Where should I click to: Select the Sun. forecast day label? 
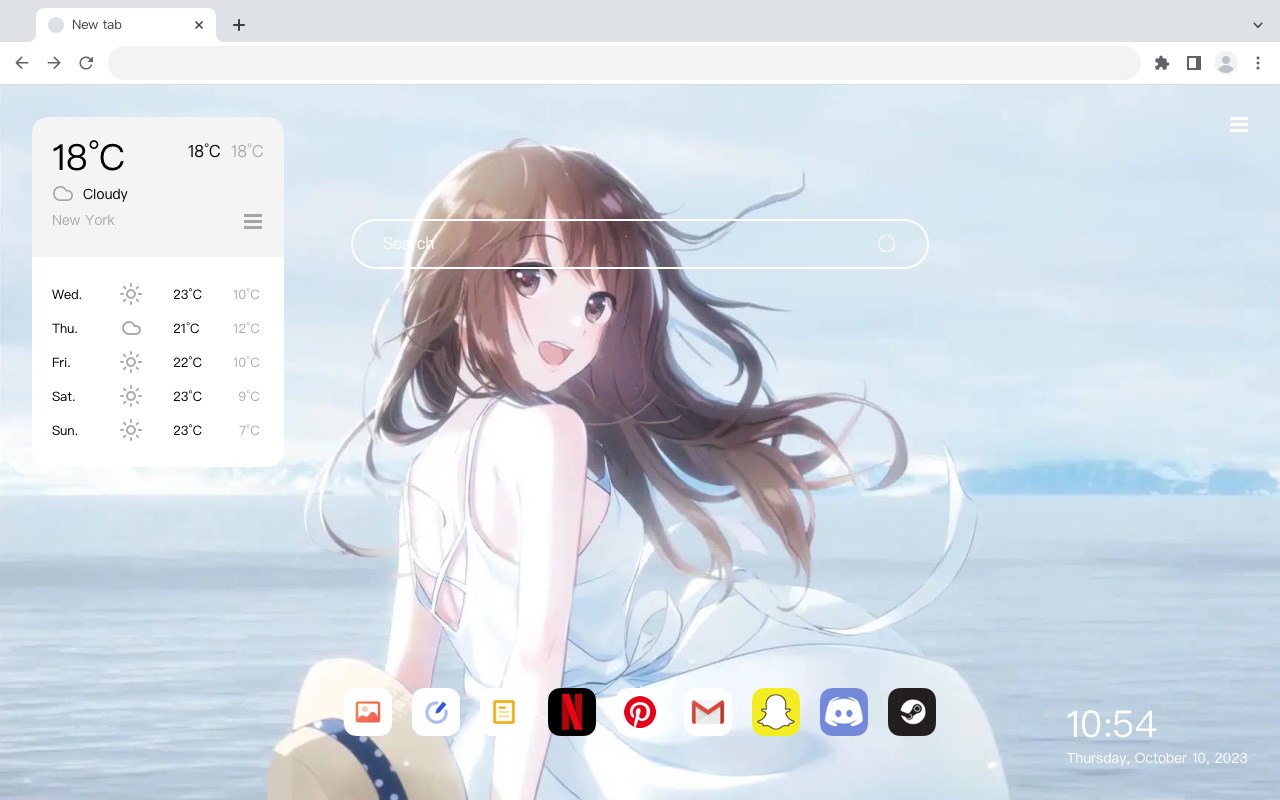click(x=65, y=430)
